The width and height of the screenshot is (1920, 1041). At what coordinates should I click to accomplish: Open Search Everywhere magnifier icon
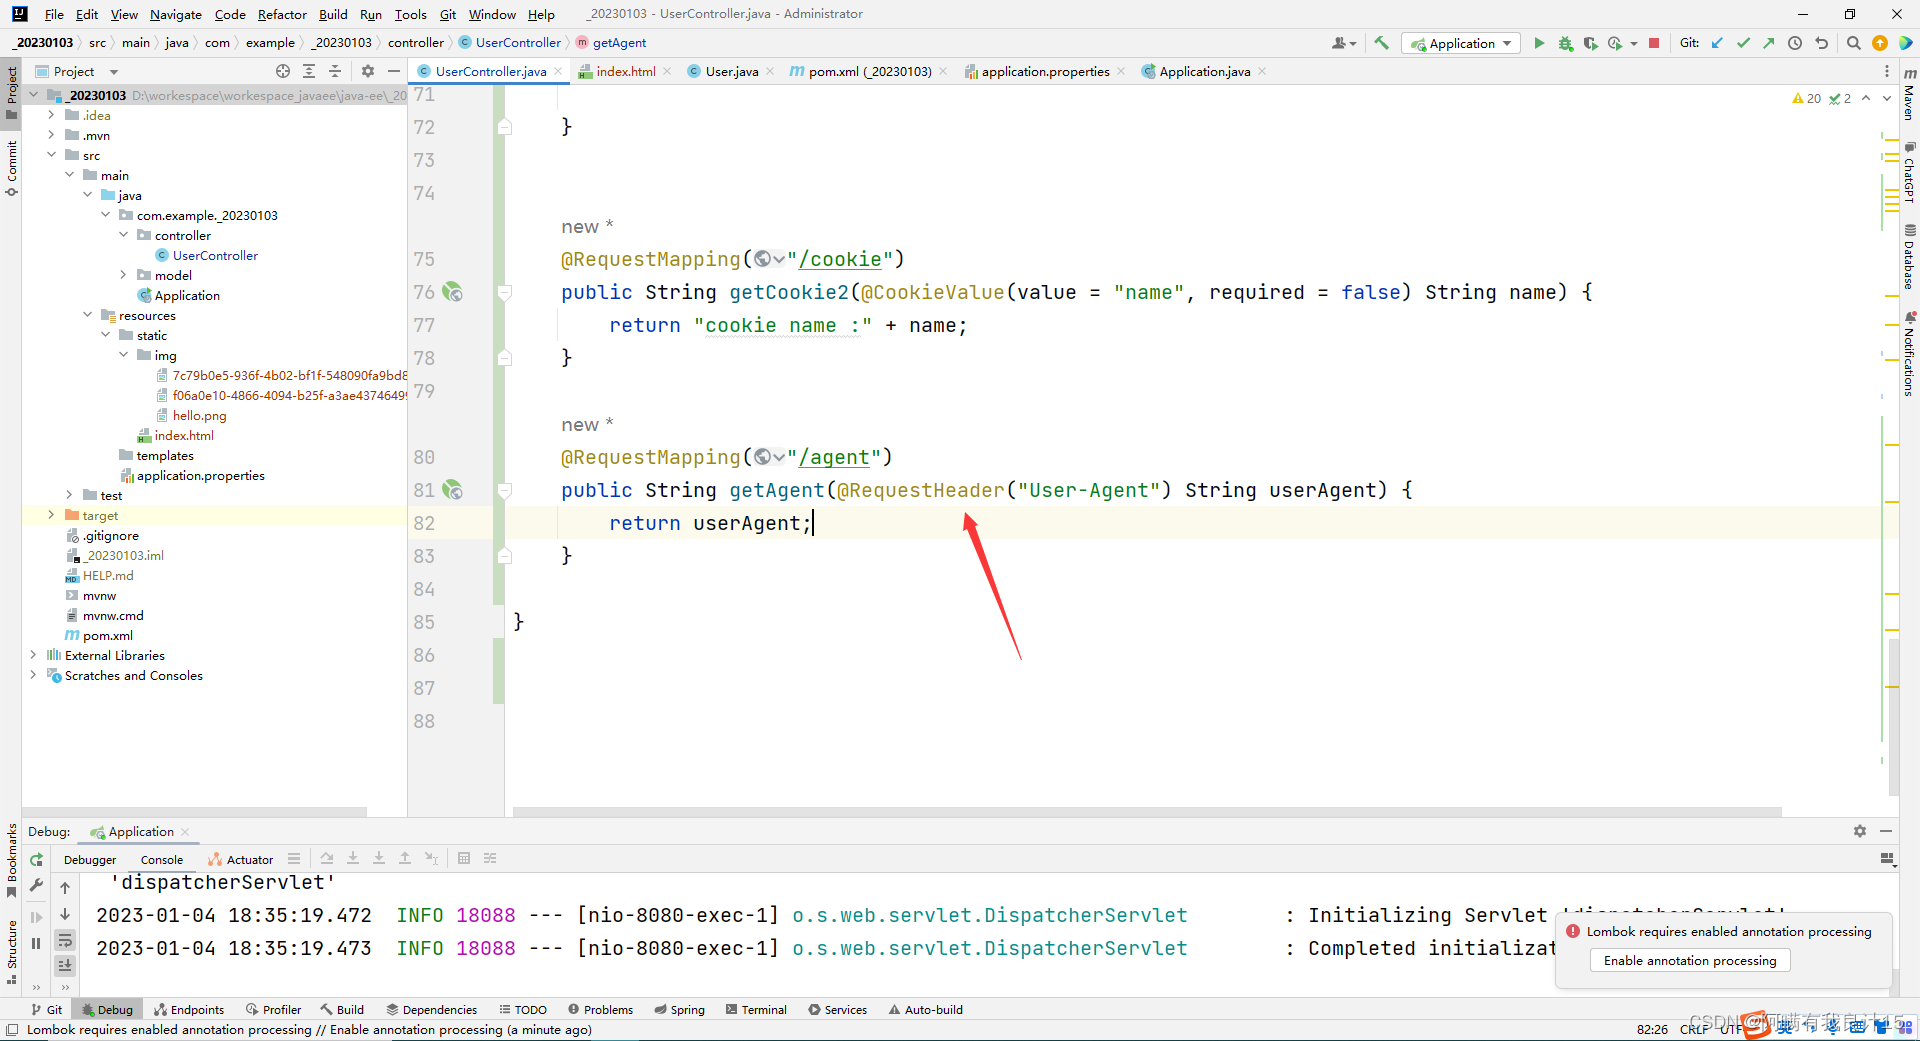[1853, 43]
